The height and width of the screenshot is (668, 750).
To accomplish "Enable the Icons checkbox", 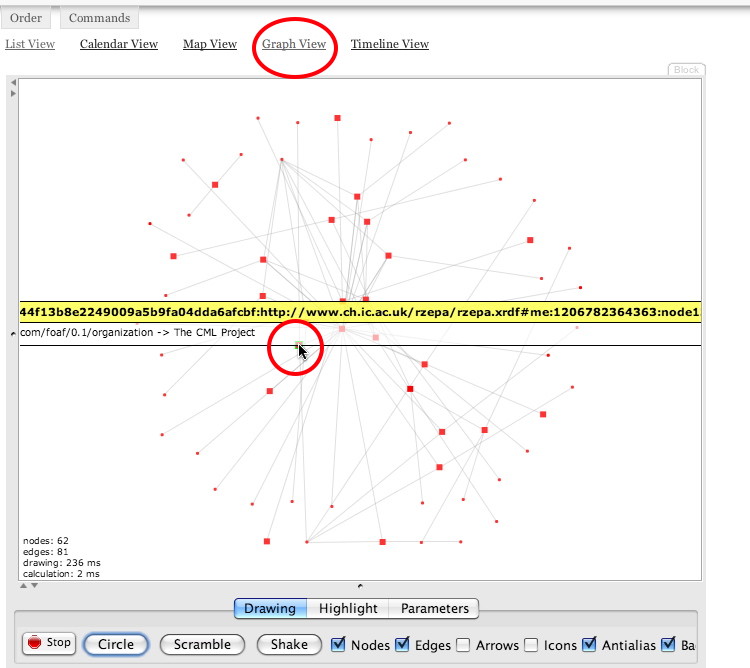I will [x=531, y=644].
